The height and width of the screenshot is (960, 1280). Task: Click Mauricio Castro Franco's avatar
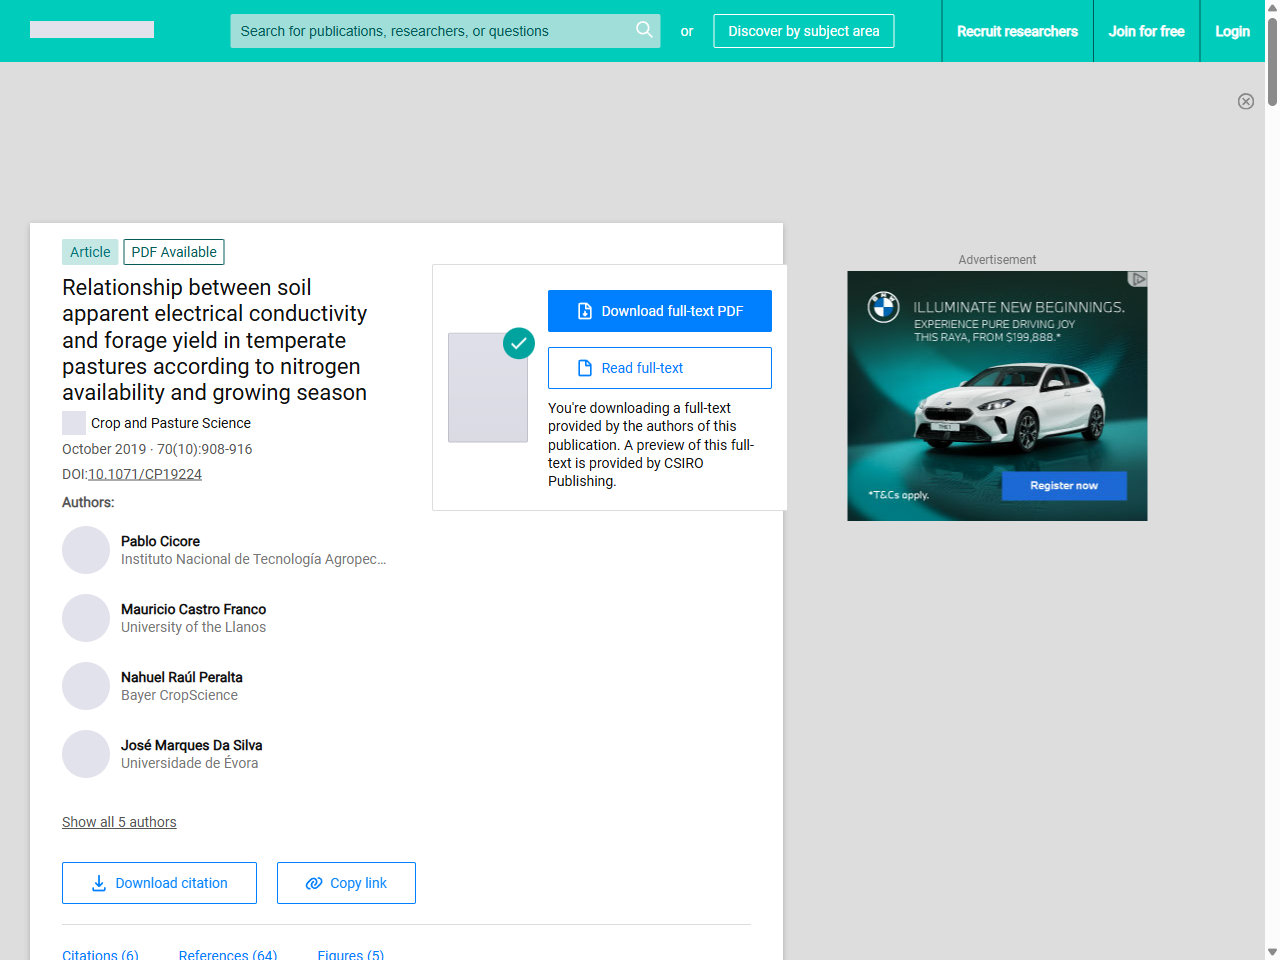point(86,618)
